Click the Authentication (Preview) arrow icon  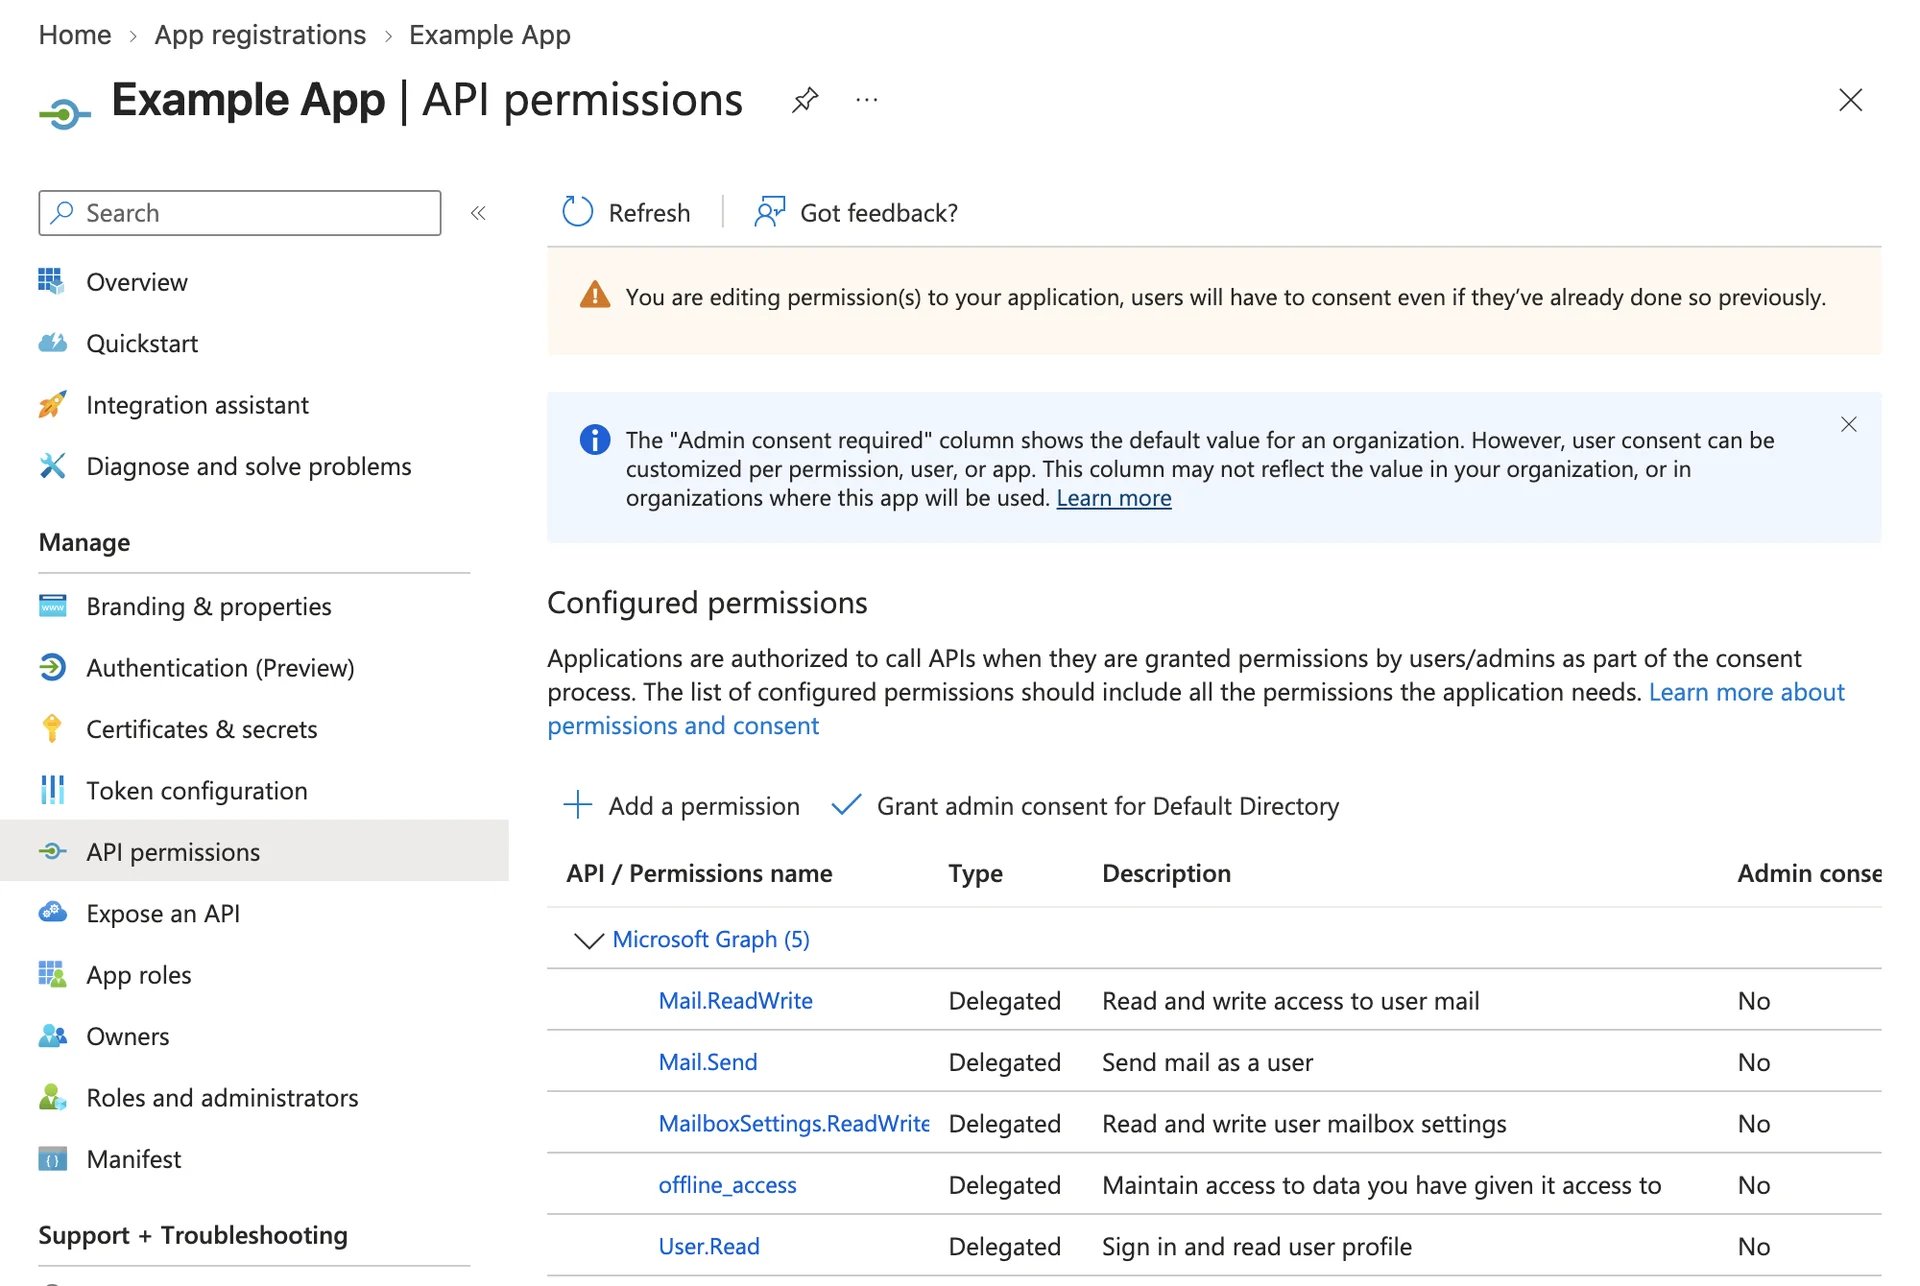click(52, 667)
